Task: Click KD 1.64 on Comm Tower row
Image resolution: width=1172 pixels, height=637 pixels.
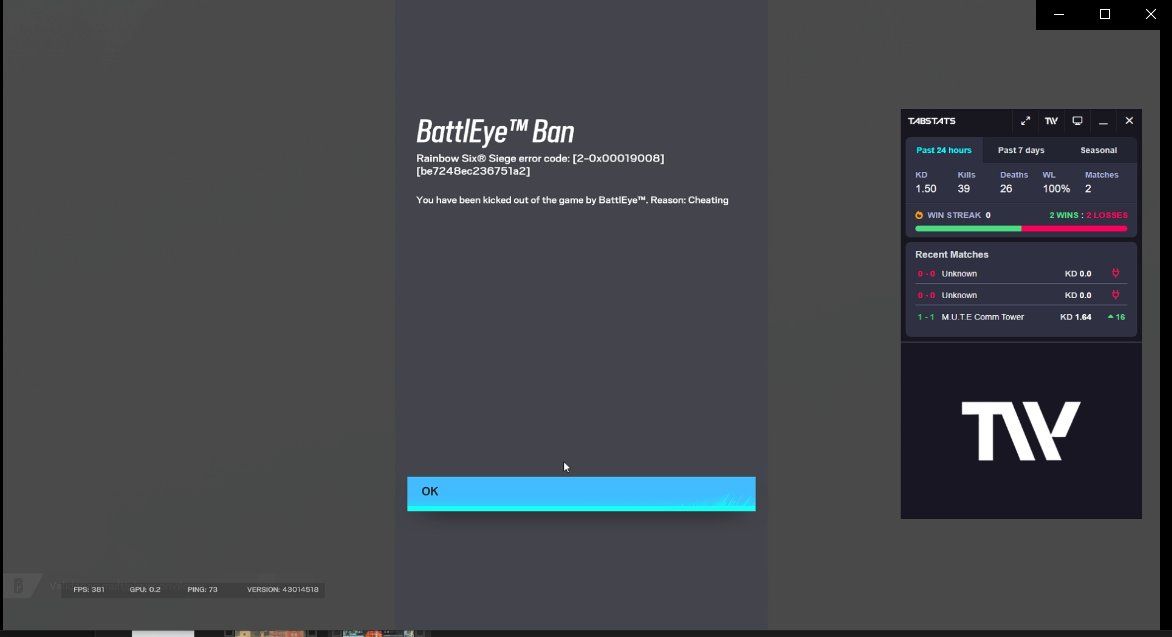Action: (x=1076, y=317)
